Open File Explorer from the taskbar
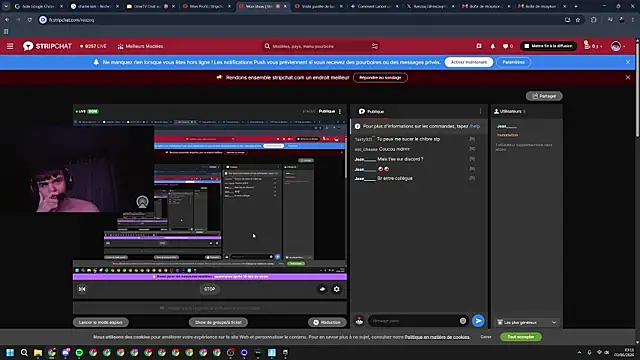This screenshot has height=360, width=640. point(38,353)
